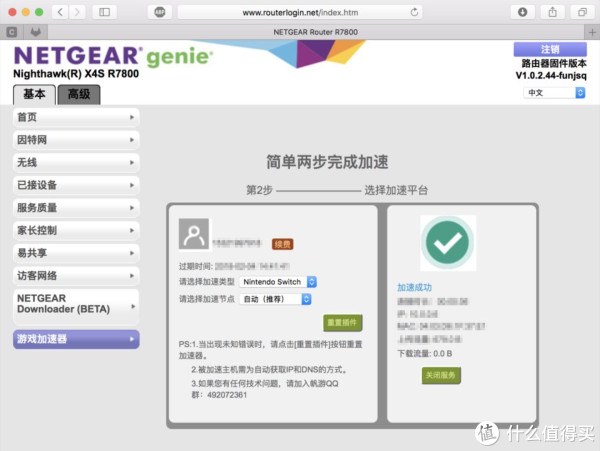The height and width of the screenshot is (451, 600).
Task: Click the green success checkmark icon
Action: 448,243
